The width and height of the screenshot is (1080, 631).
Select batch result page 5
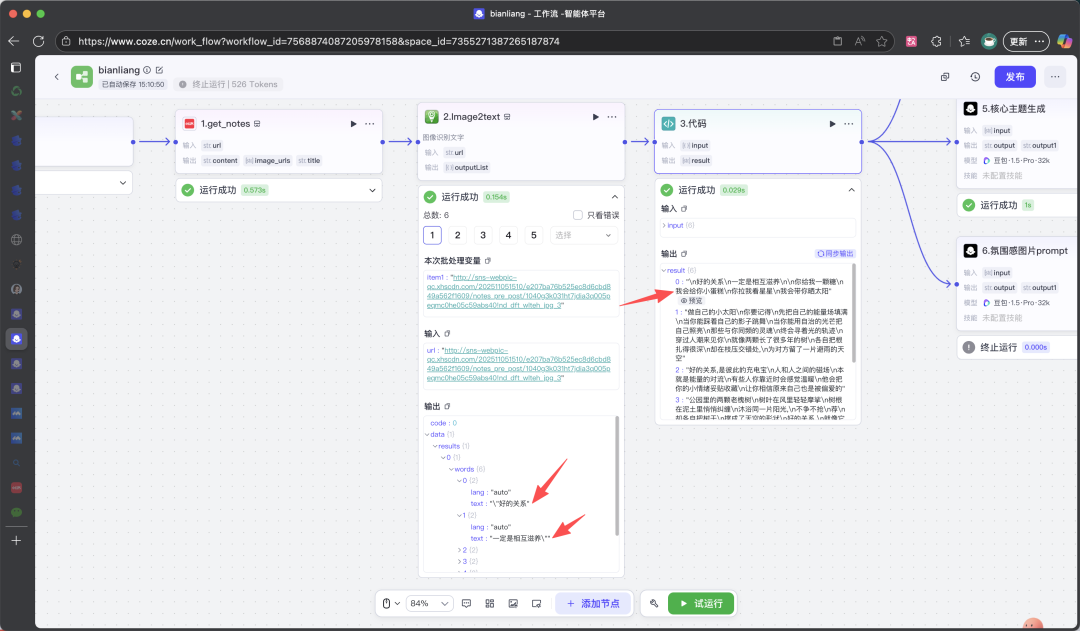534,235
